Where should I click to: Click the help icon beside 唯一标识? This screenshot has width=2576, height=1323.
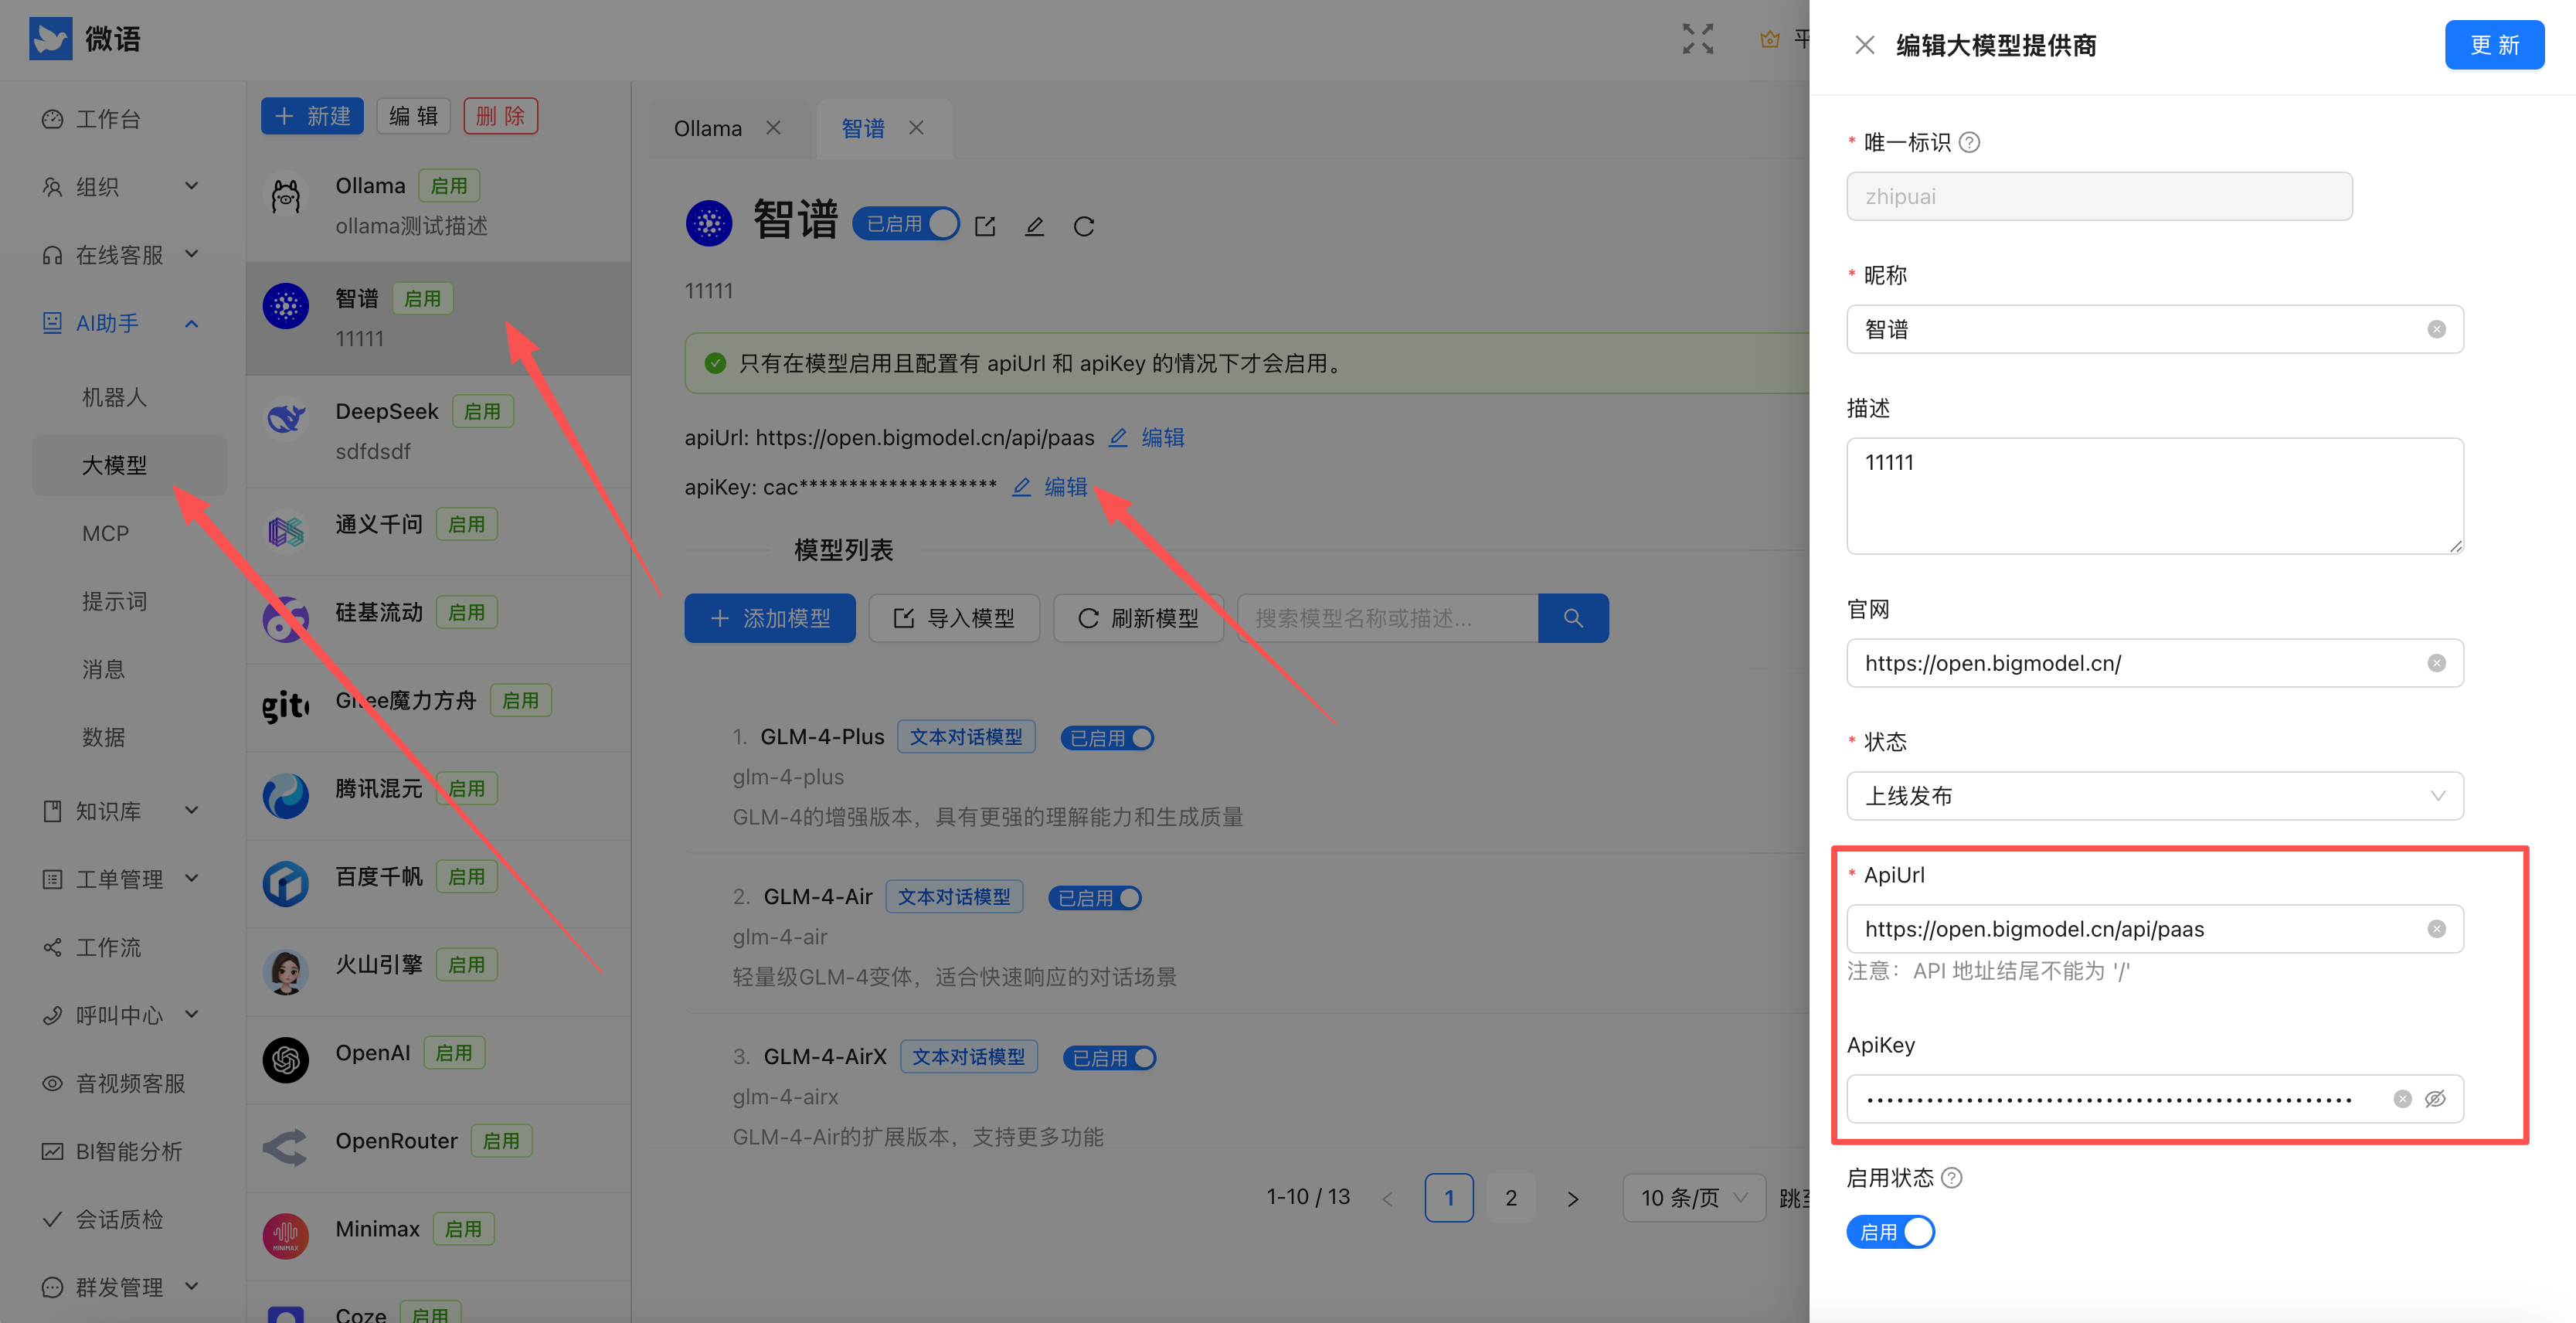tap(1969, 142)
